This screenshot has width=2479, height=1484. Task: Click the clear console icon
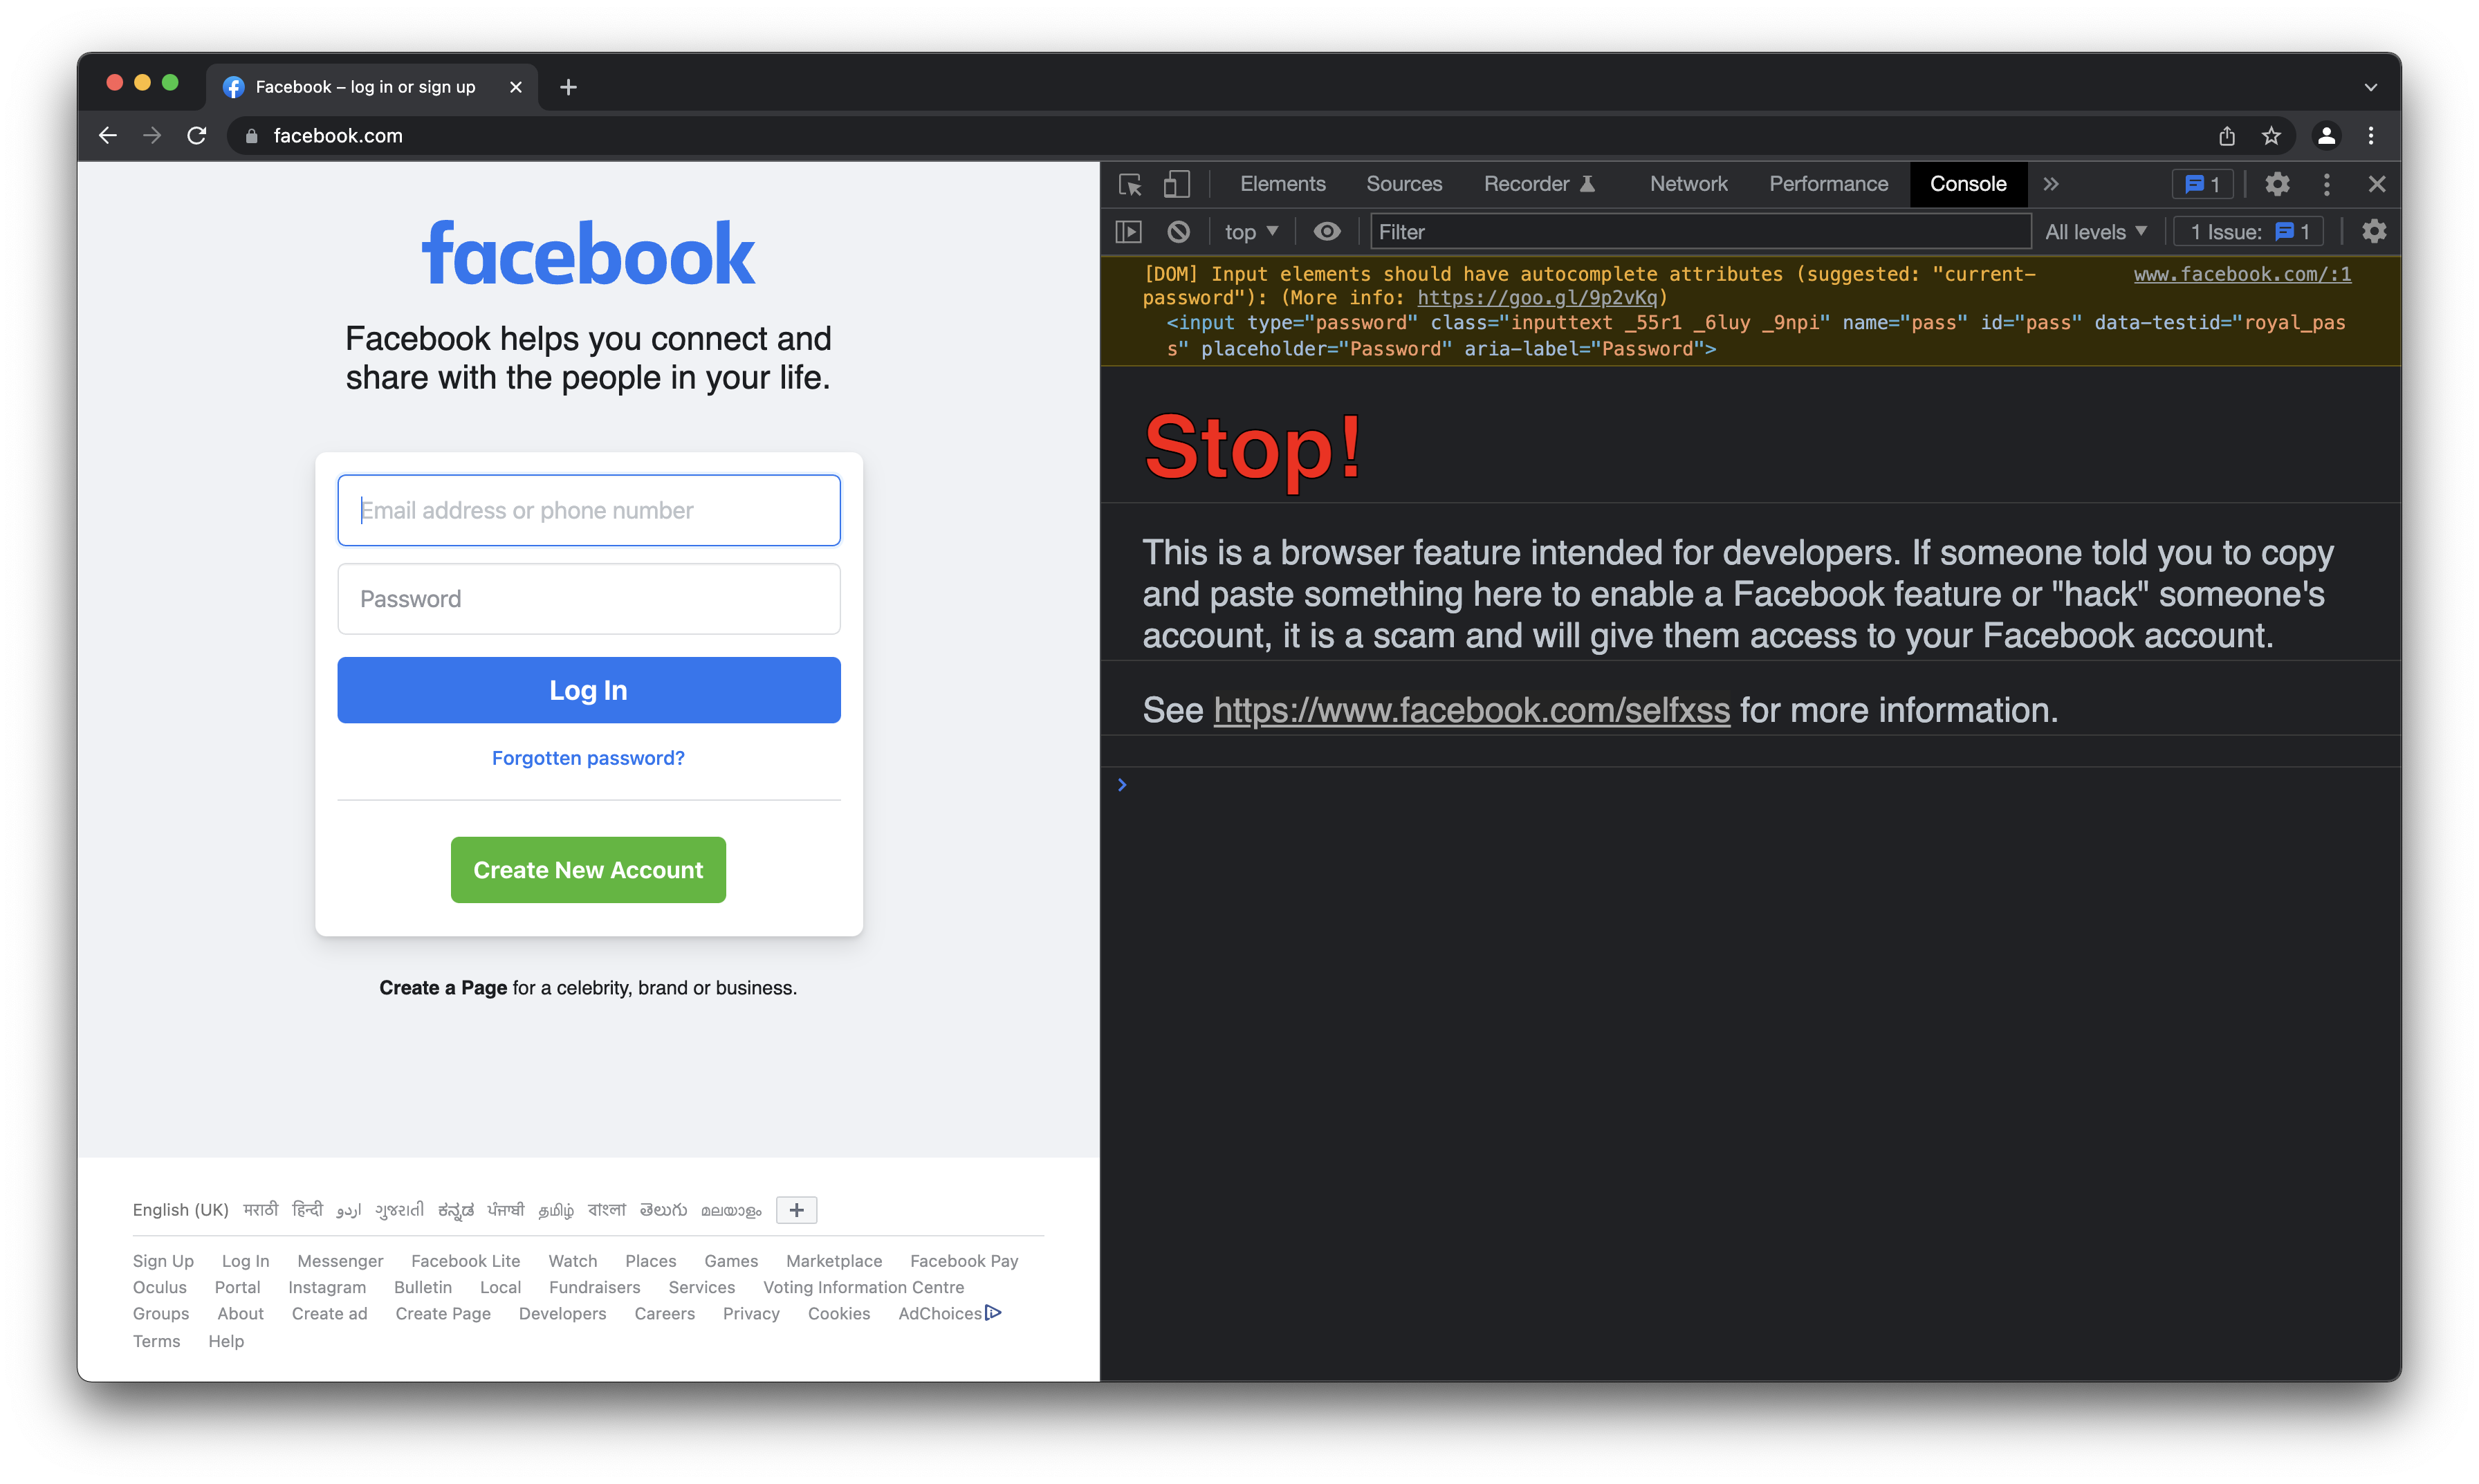pos(1182,232)
